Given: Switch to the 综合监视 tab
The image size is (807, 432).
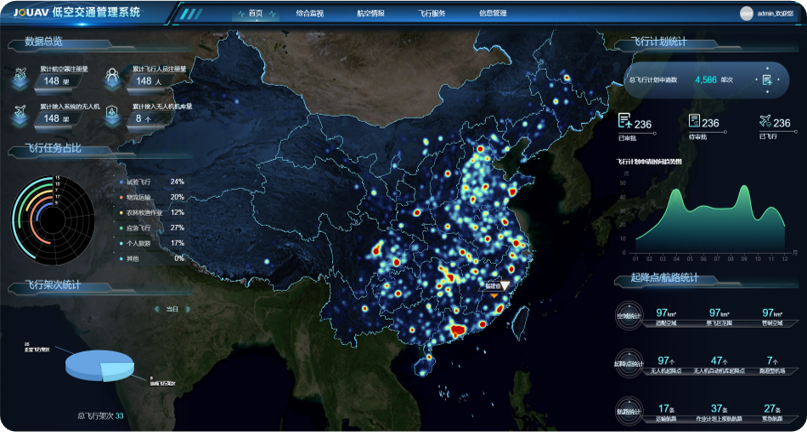Looking at the screenshot, I should (x=310, y=14).
